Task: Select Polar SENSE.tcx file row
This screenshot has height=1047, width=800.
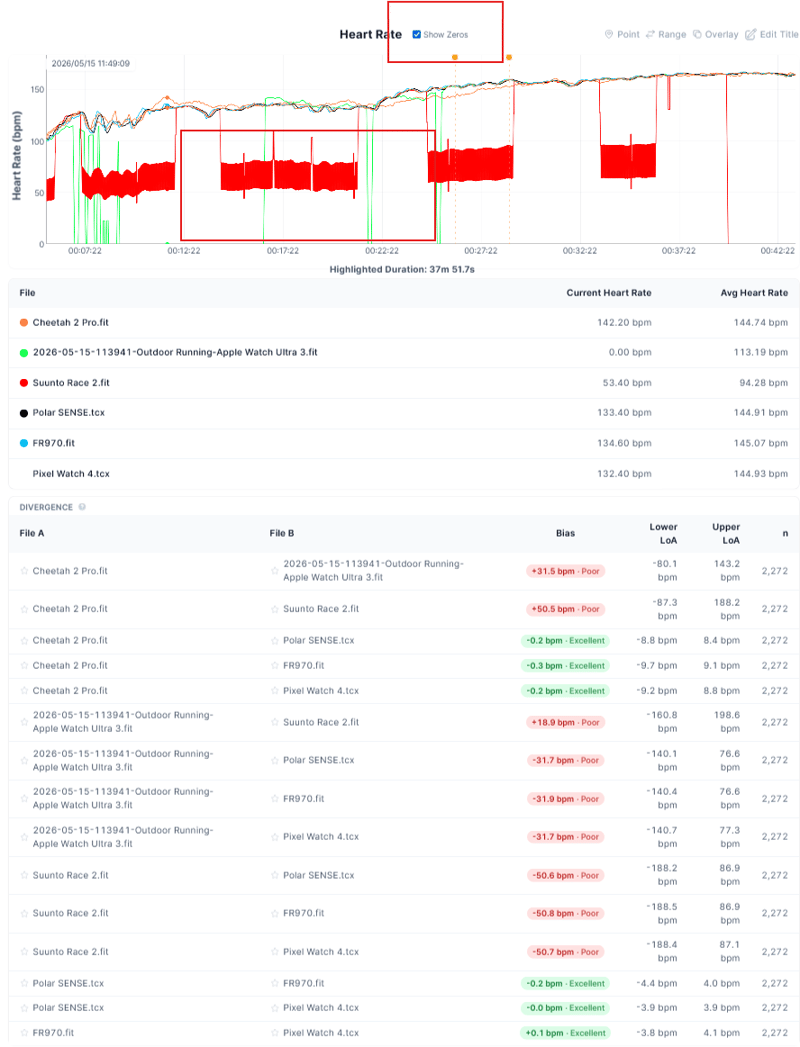Action: [x=403, y=413]
